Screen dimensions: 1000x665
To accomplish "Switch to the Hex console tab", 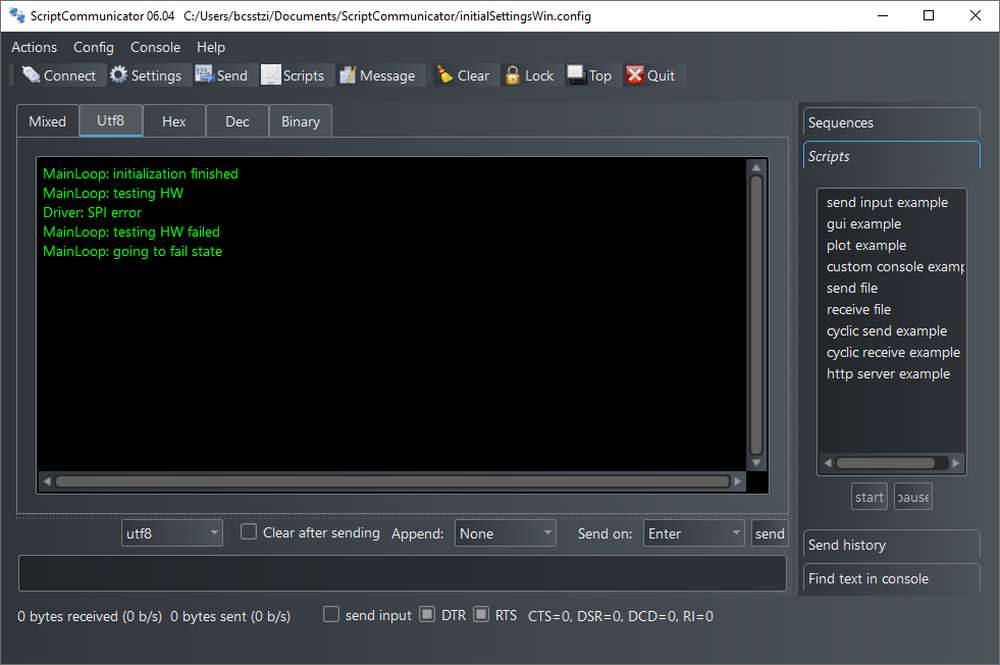I will pyautogui.click(x=174, y=121).
